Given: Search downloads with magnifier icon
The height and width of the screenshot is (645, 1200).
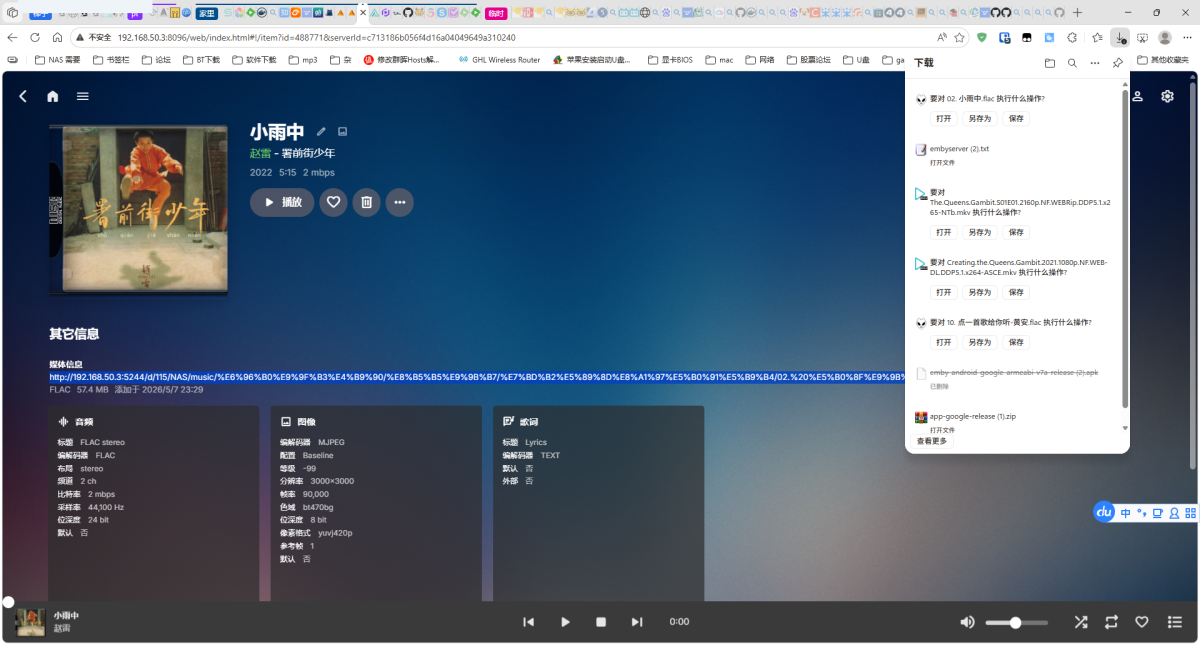Looking at the screenshot, I should tap(1072, 62).
